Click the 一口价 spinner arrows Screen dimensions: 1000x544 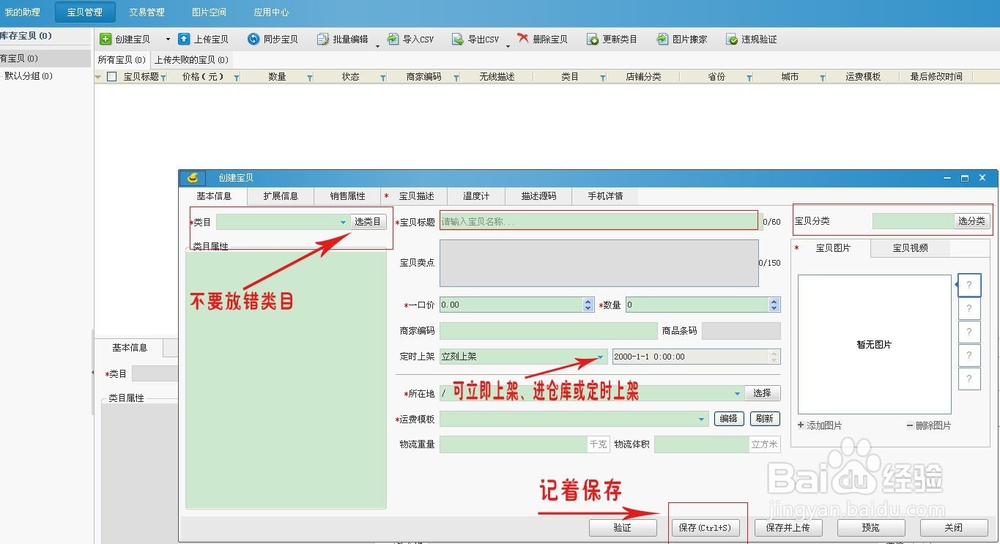(588, 305)
